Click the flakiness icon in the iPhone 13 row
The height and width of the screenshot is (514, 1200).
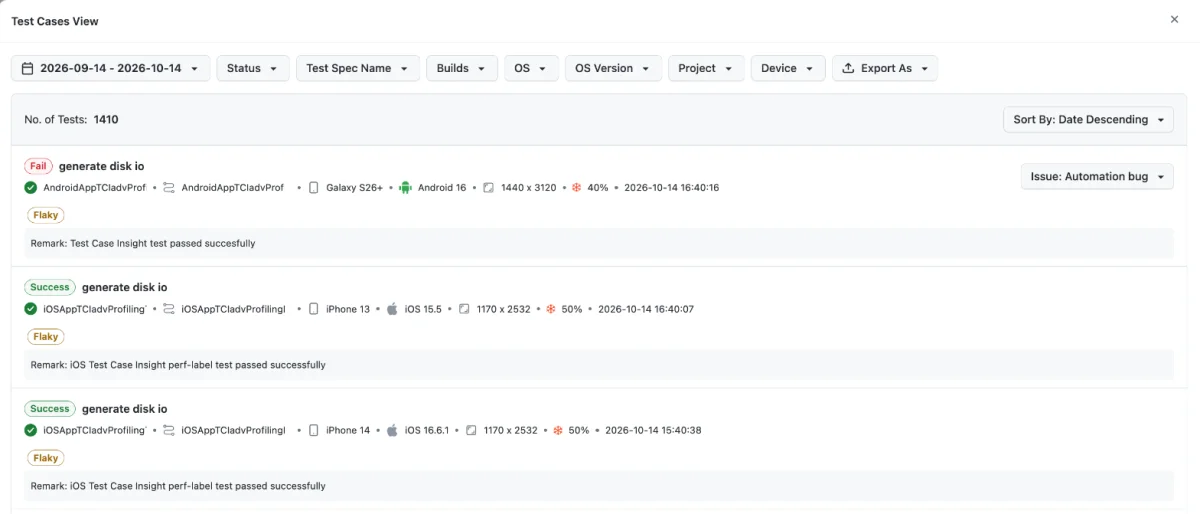(550, 309)
